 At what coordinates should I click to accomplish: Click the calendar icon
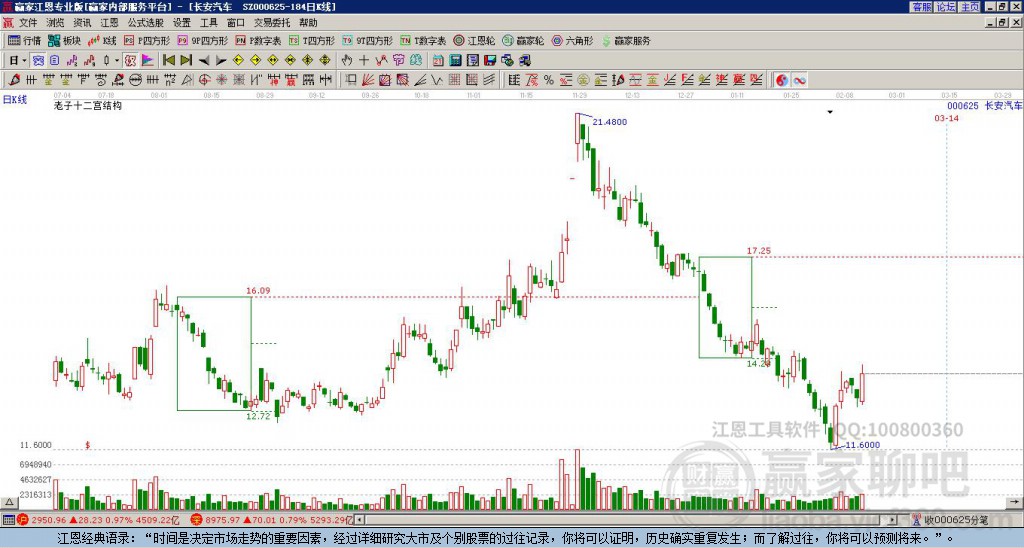click(x=438, y=61)
